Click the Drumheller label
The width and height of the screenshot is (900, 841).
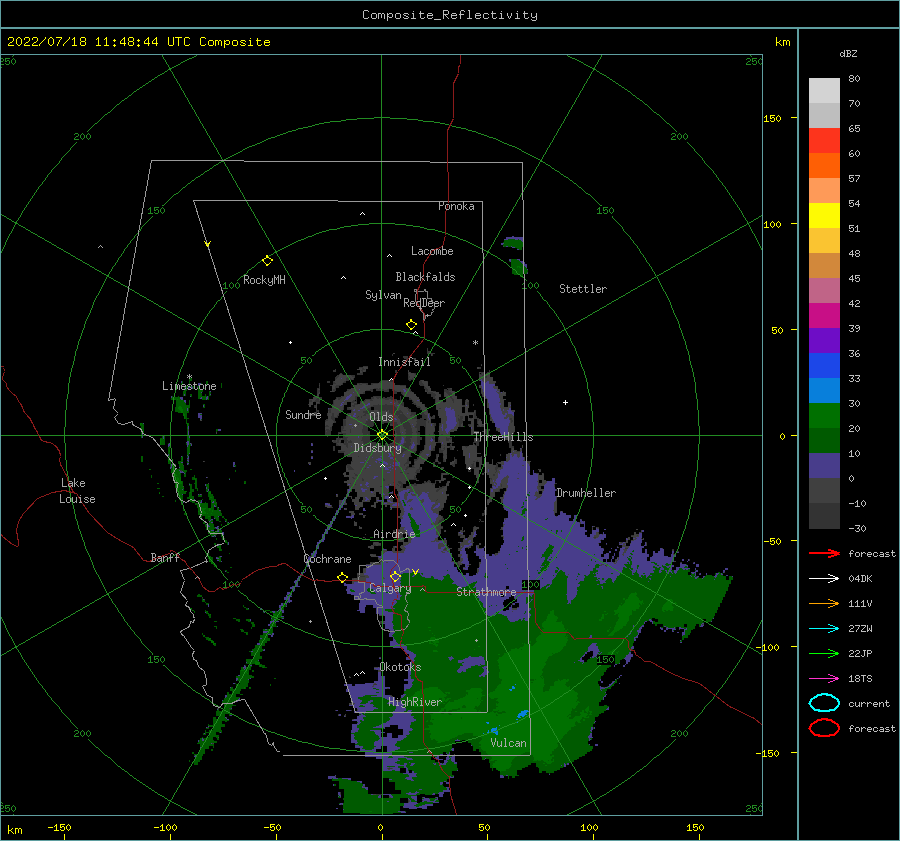[x=586, y=493]
